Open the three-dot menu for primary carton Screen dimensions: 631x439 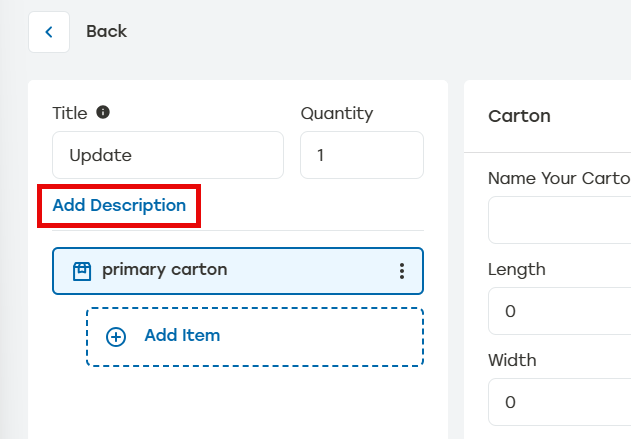tap(402, 271)
